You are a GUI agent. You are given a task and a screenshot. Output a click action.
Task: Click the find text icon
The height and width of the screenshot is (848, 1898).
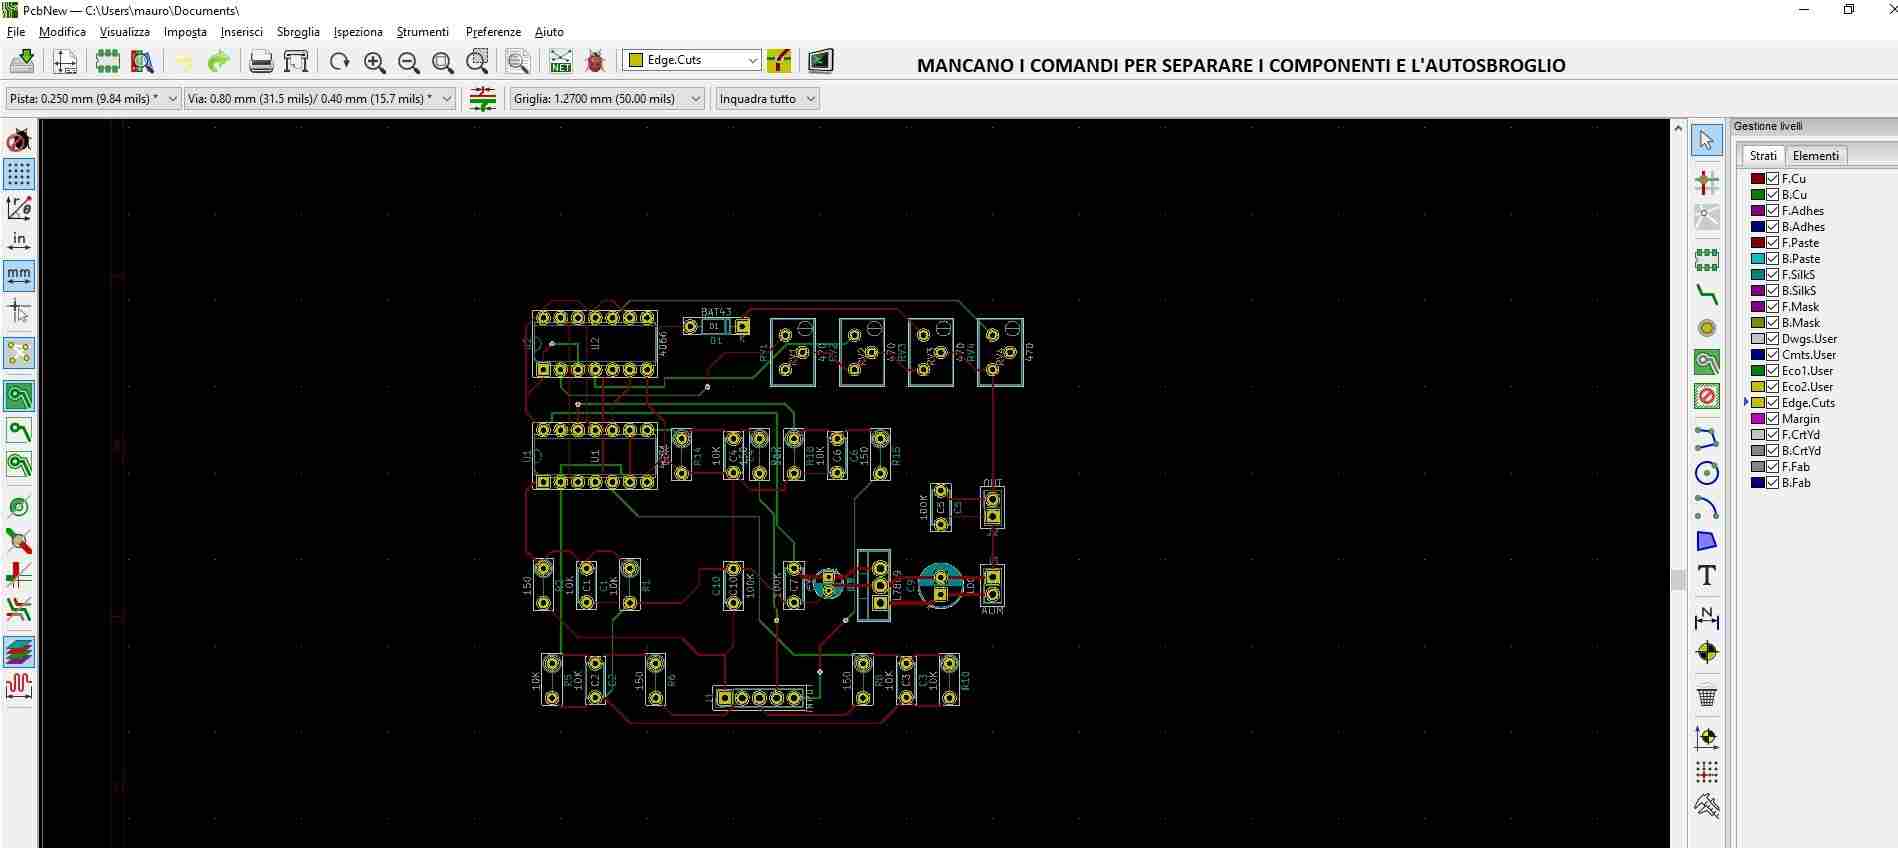click(518, 61)
